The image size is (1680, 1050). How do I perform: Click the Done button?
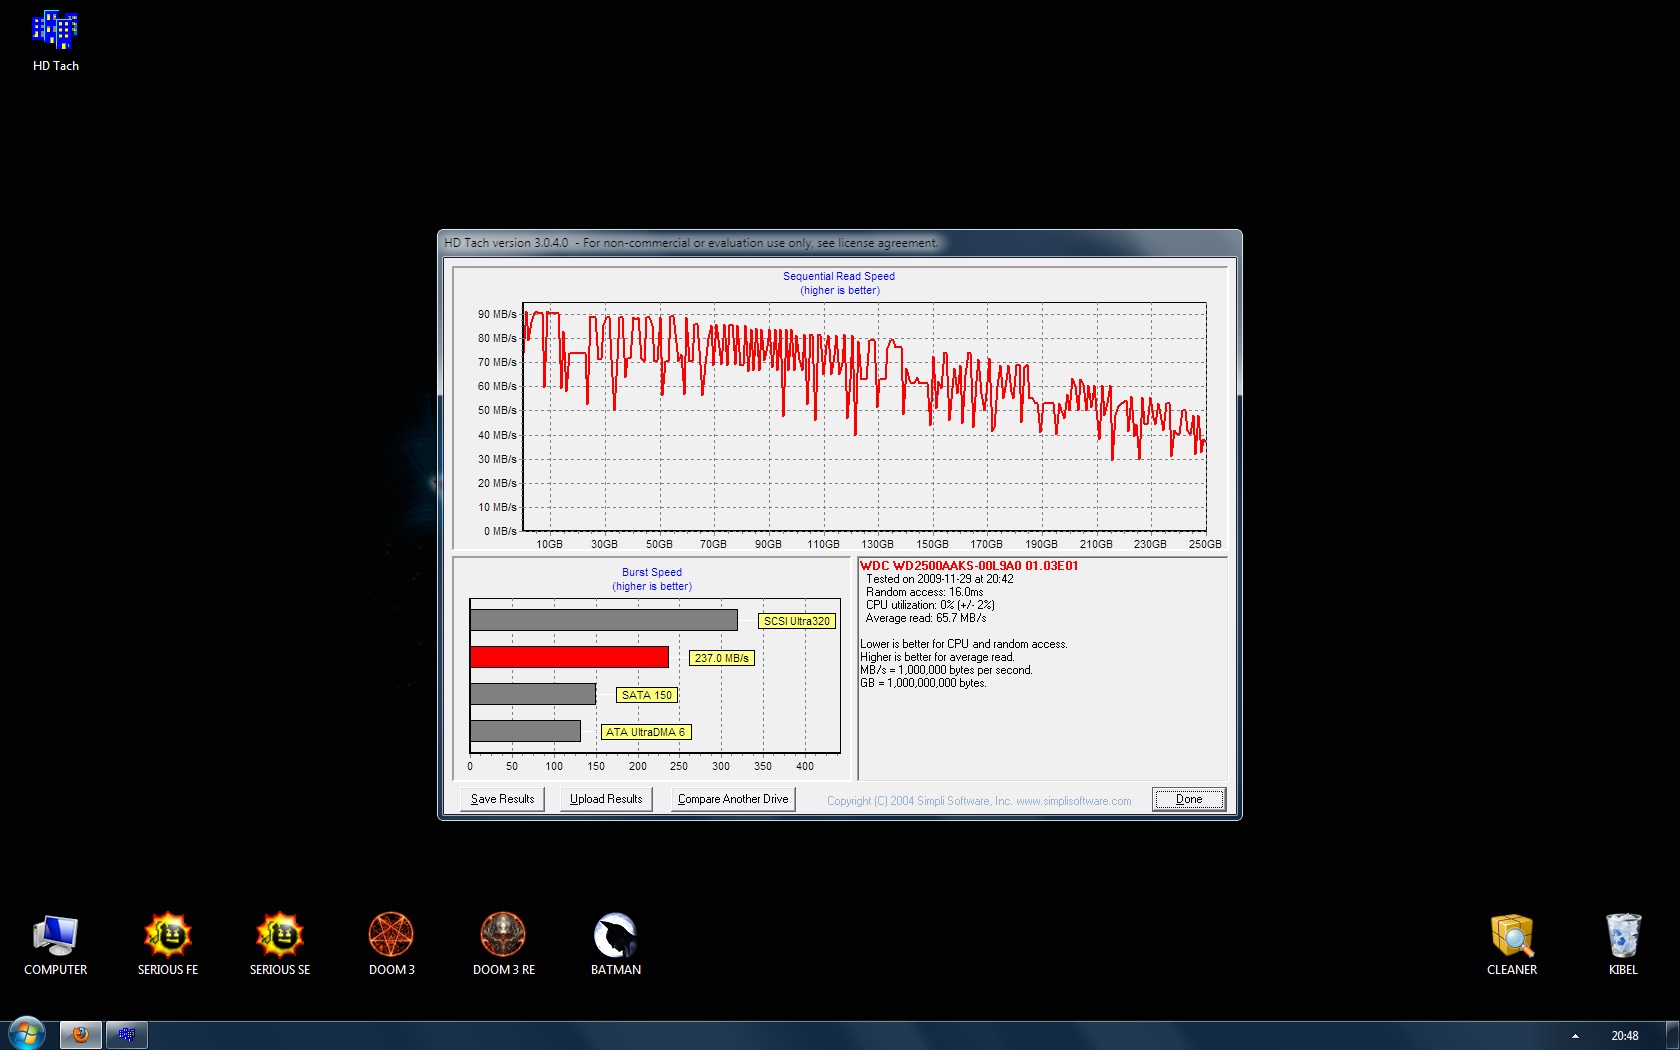point(1189,799)
